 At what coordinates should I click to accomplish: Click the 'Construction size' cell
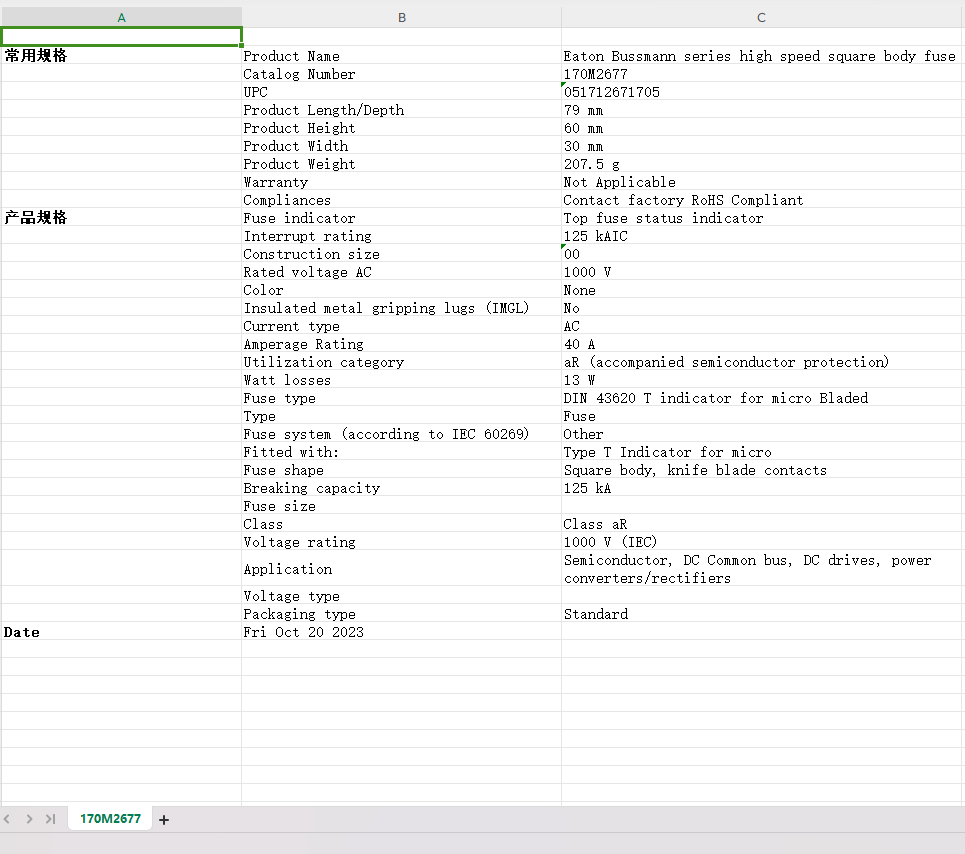(401, 254)
